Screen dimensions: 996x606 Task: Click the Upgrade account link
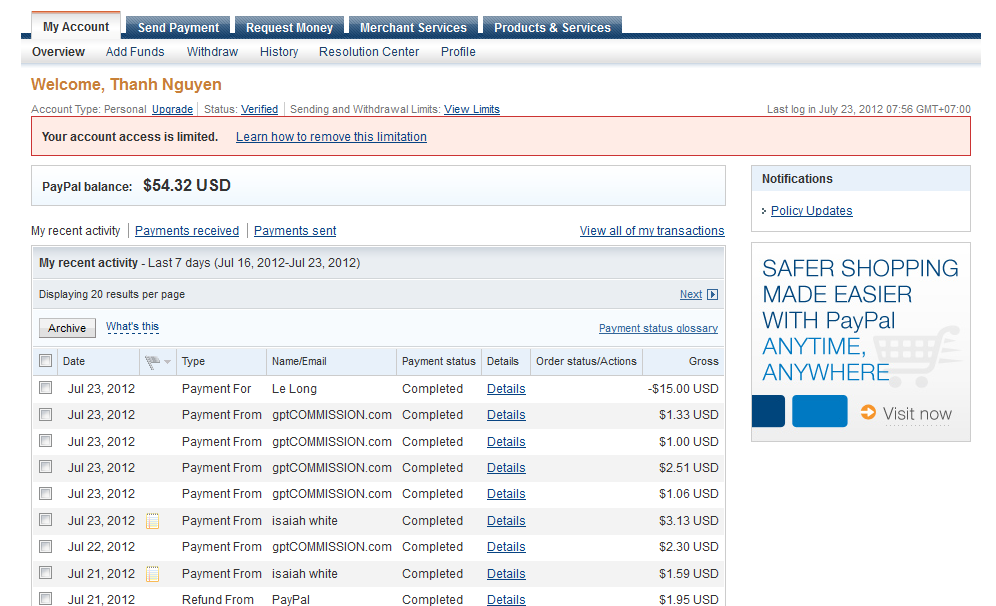pyautogui.click(x=172, y=109)
